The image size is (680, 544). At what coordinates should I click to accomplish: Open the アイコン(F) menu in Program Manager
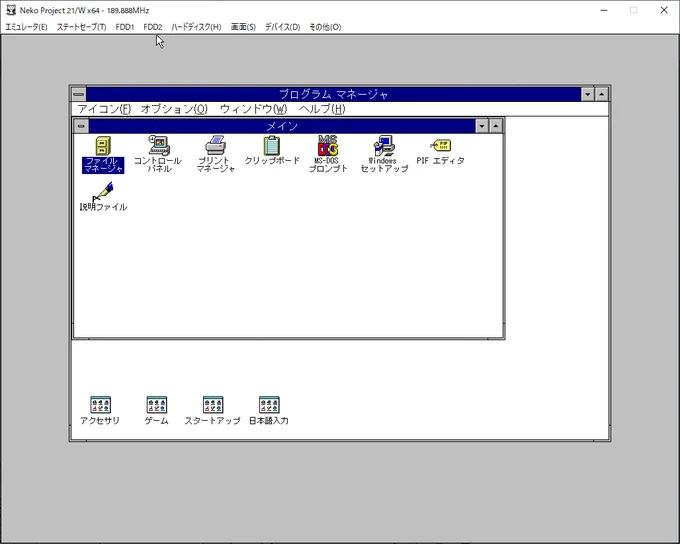[104, 109]
